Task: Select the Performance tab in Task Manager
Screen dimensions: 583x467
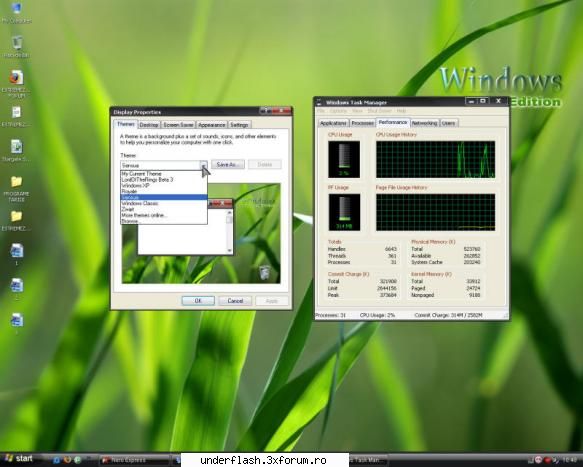Action: (393, 122)
